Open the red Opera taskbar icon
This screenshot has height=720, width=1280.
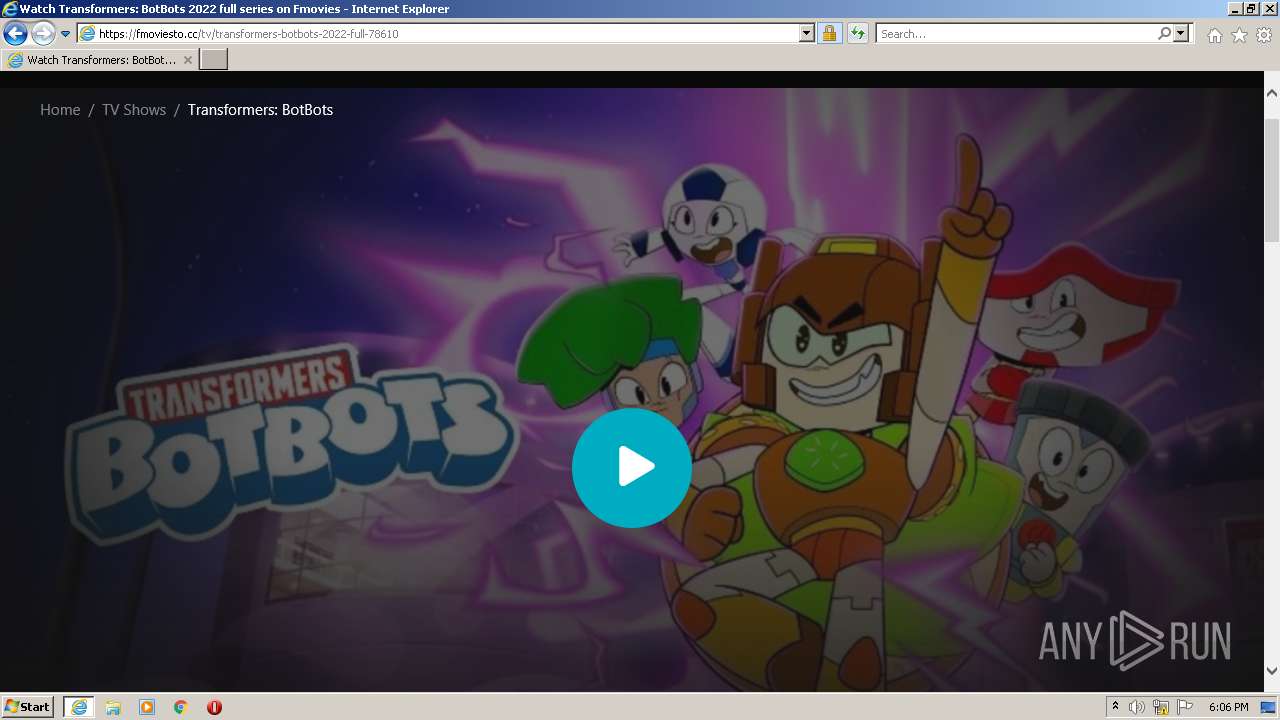214,707
